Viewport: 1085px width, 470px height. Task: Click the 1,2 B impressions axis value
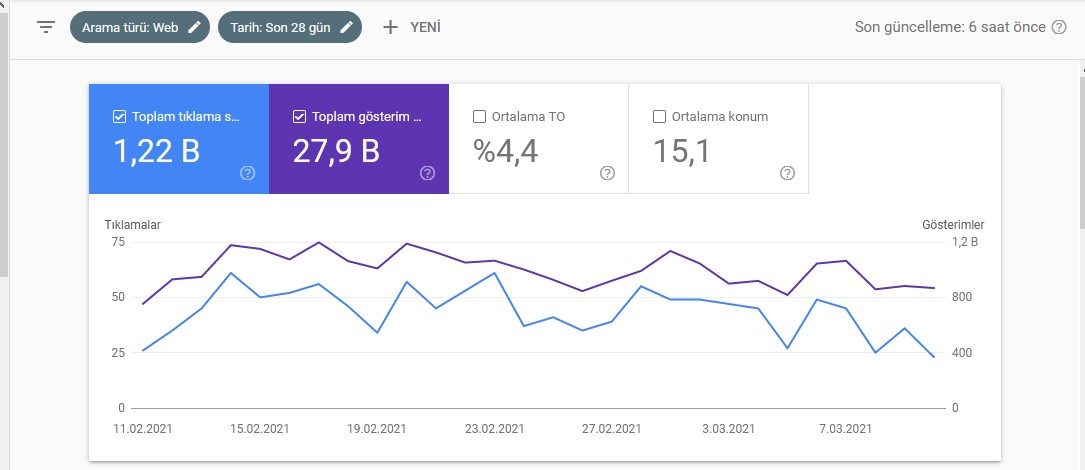965,242
